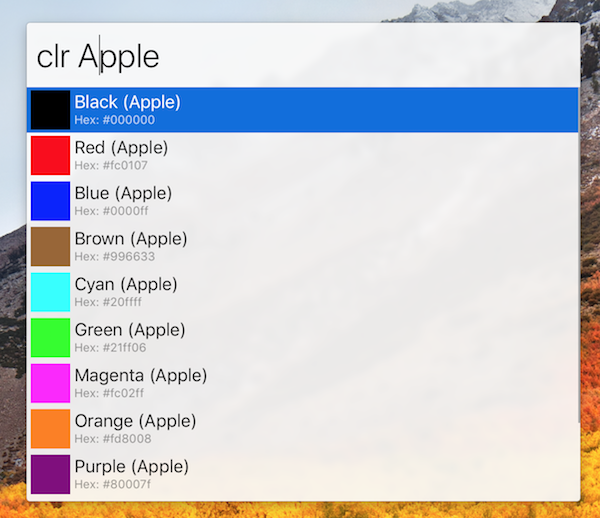Click the magenta color swatch
This screenshot has height=518, width=600.
(x=50, y=383)
